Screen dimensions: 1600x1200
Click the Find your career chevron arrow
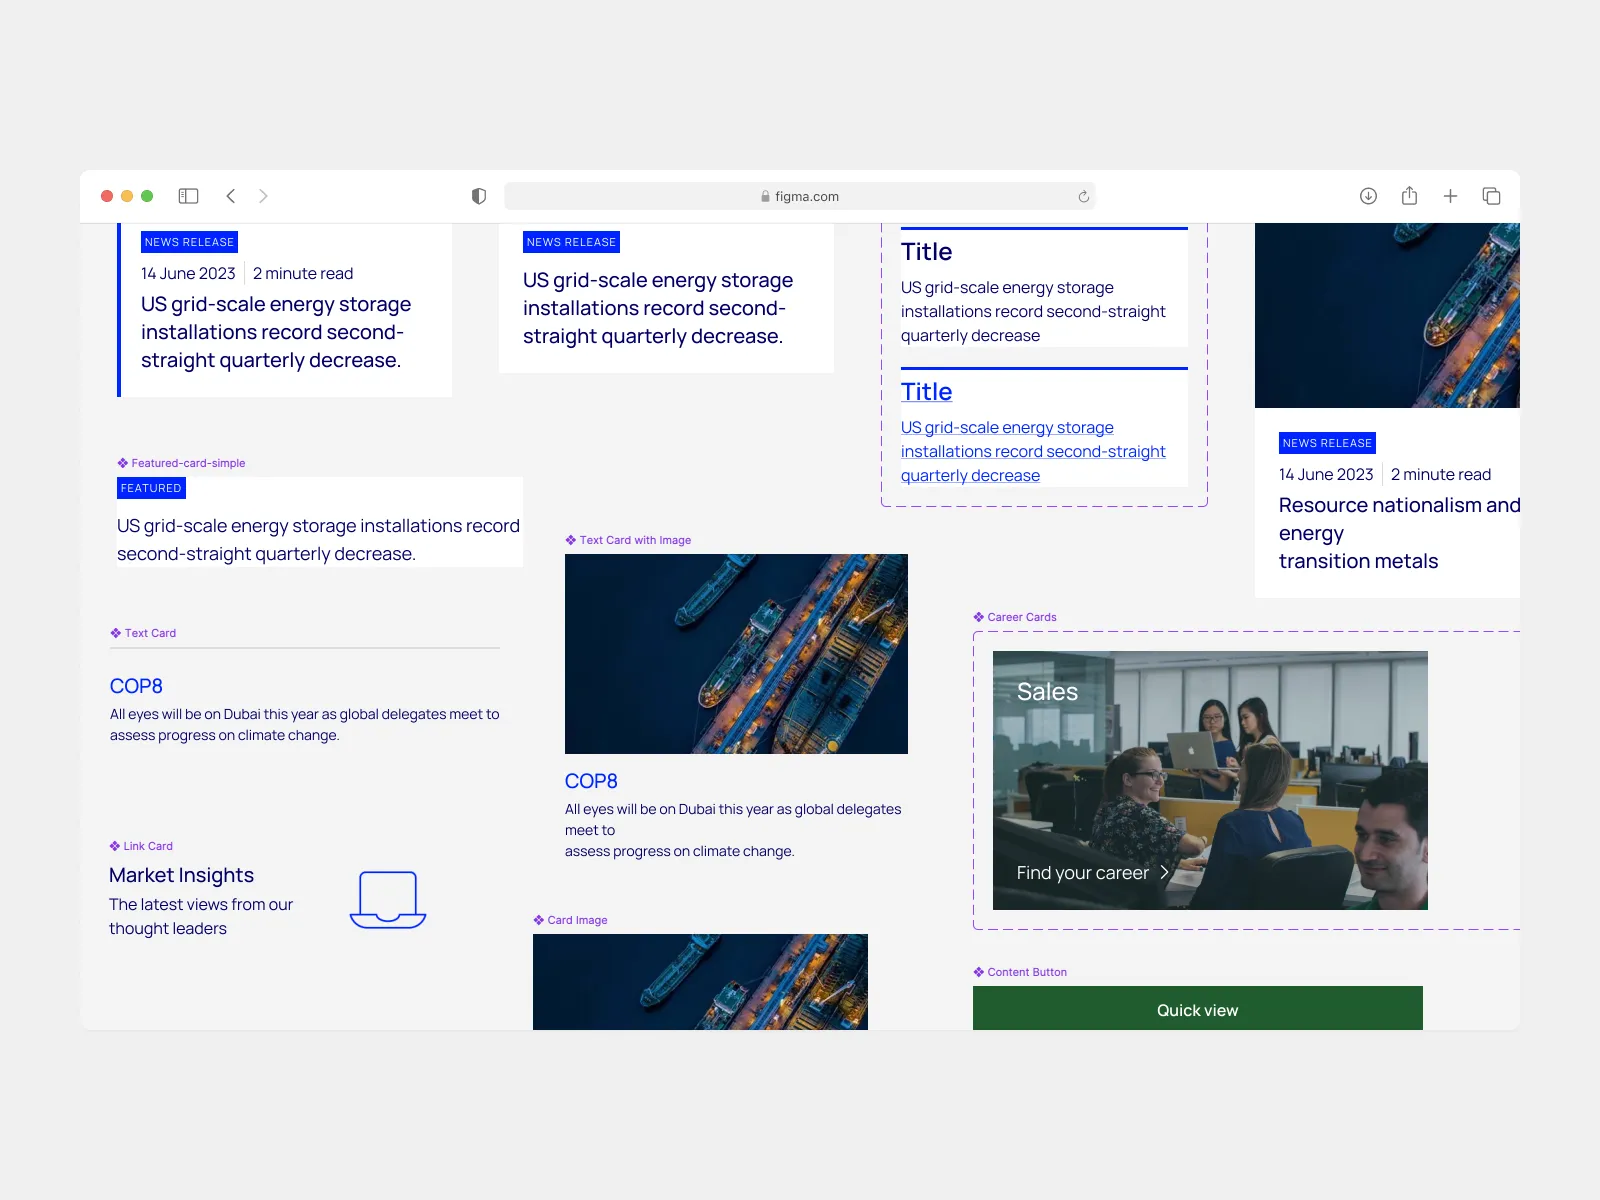(x=1164, y=873)
